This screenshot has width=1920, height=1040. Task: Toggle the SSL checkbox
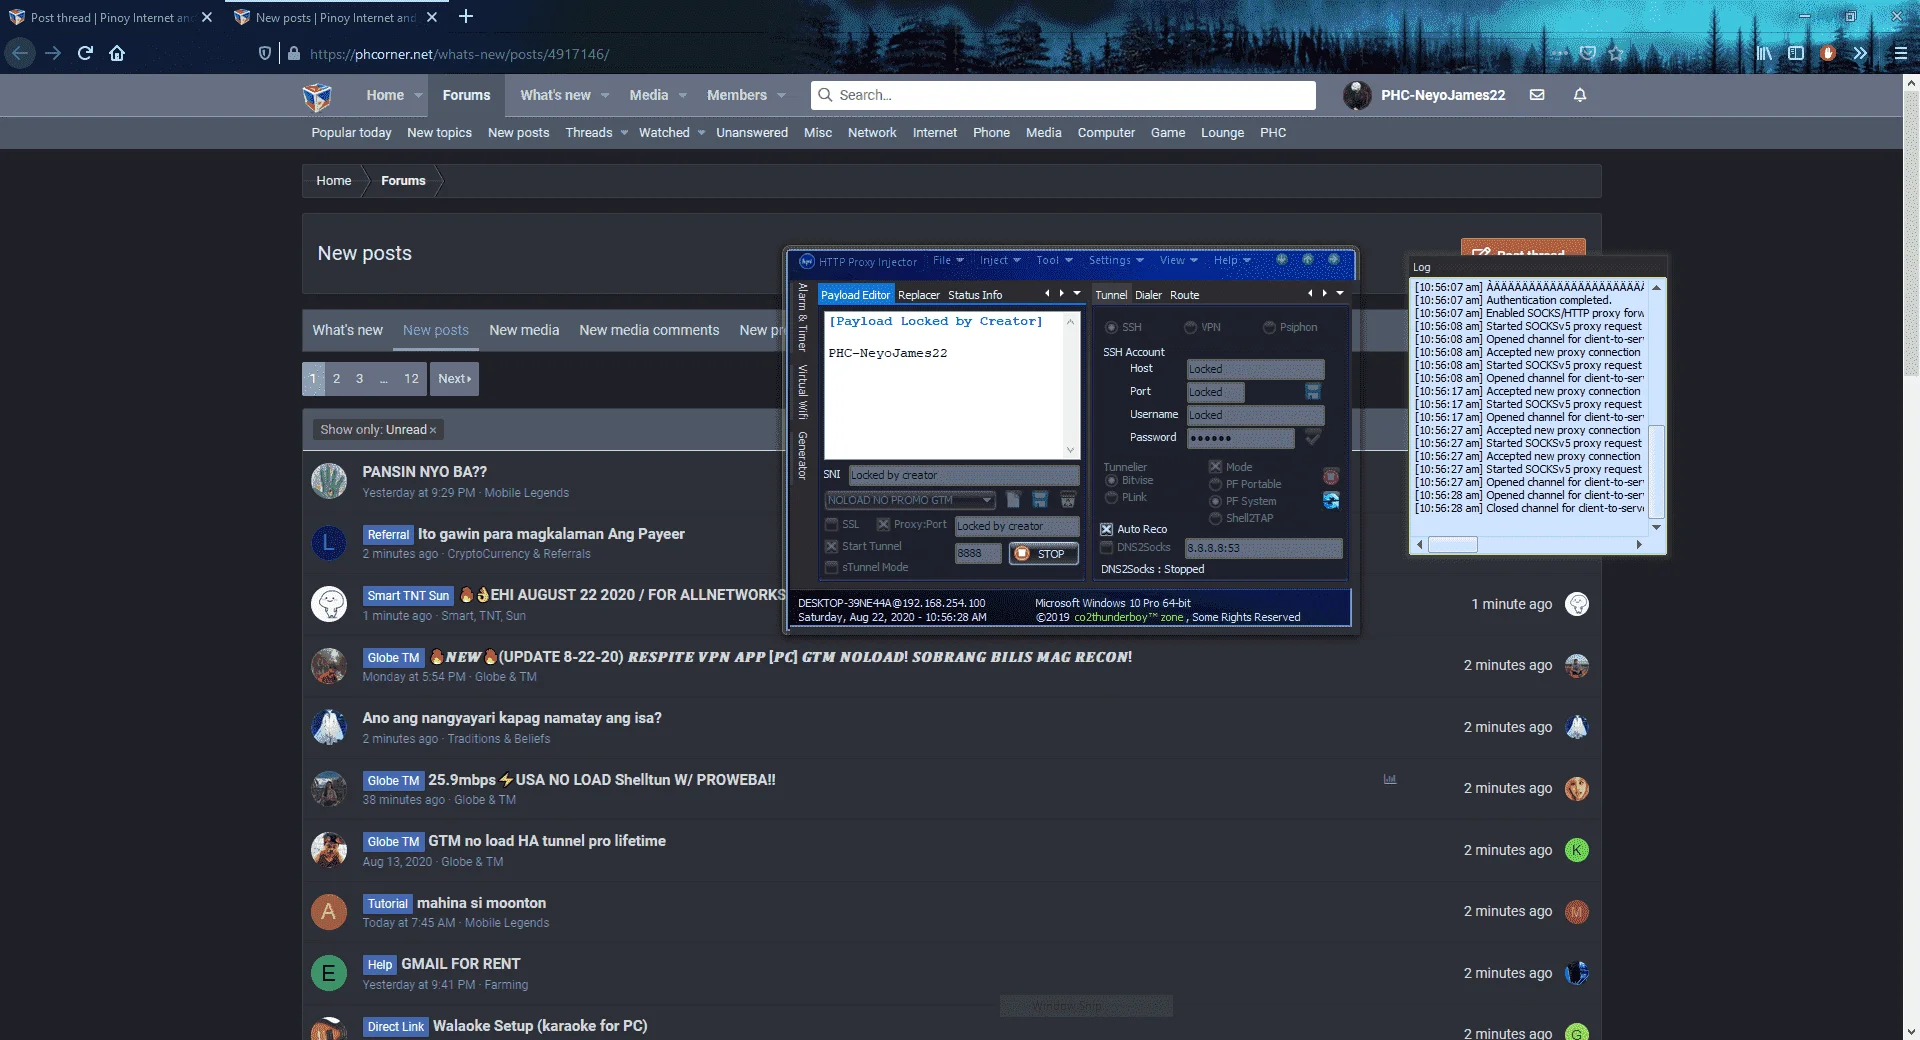pos(831,524)
